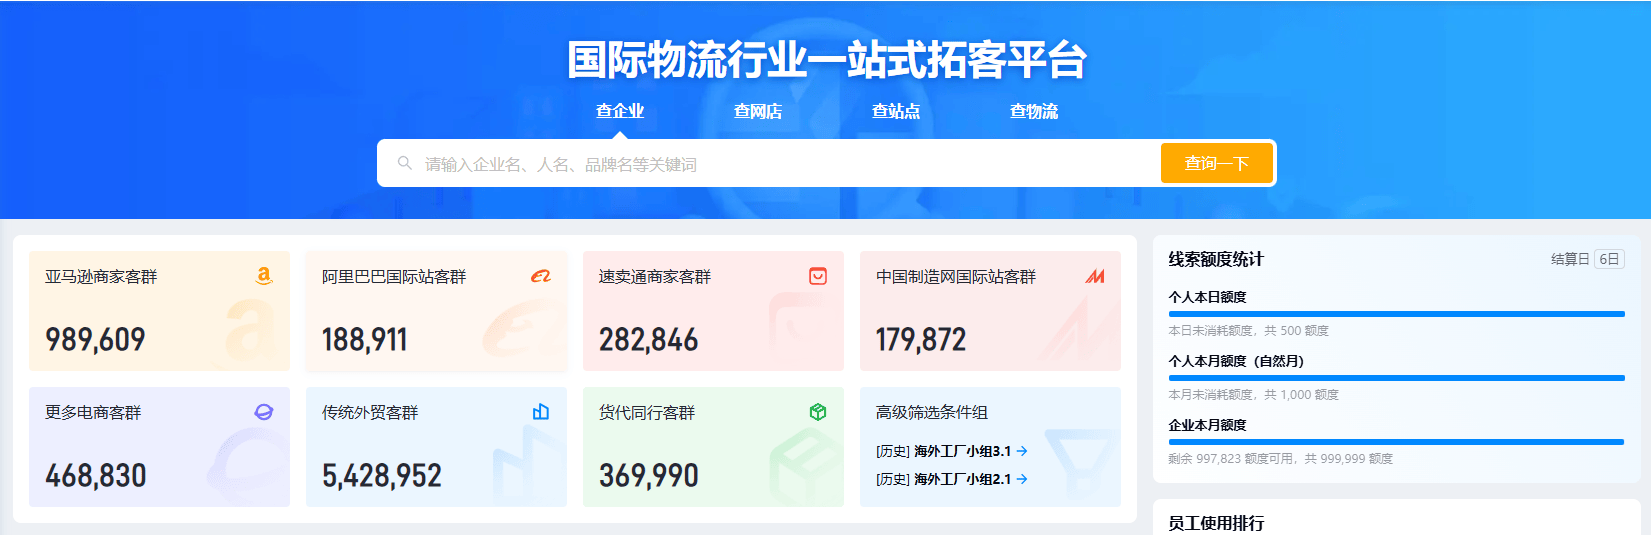Click the 高级筛选条件组 heading
The image size is (1651, 535).
[x=932, y=412]
